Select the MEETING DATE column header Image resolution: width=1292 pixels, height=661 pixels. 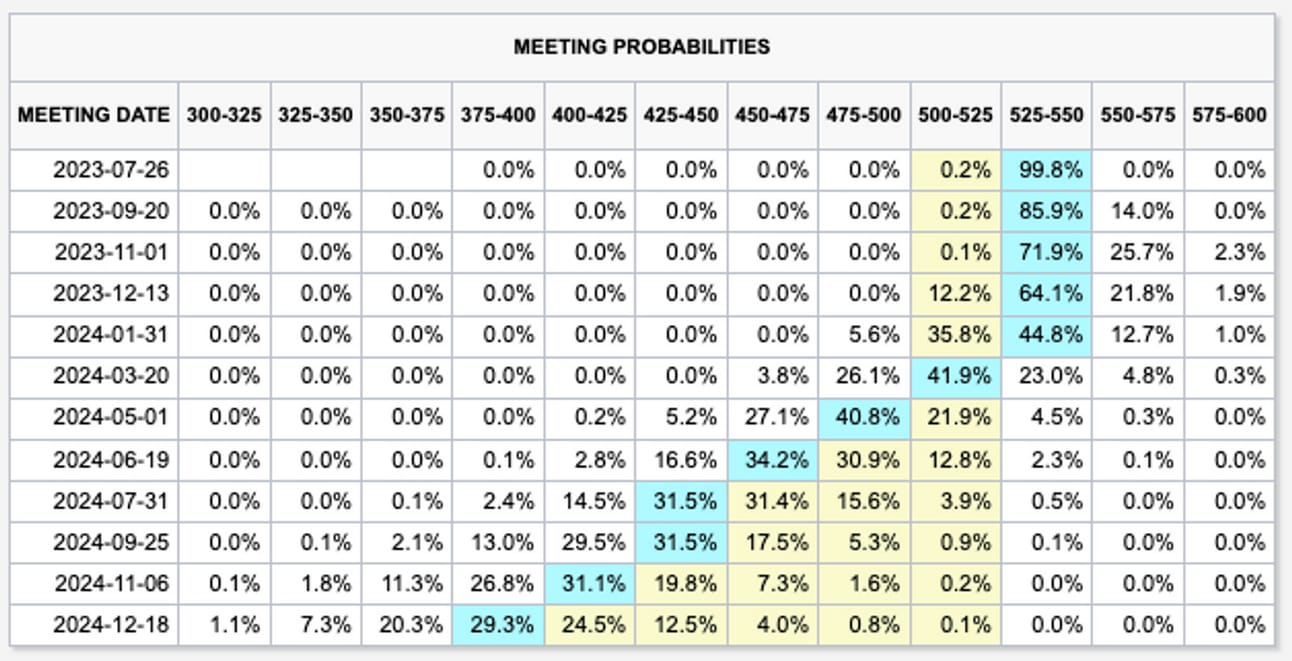coord(94,115)
